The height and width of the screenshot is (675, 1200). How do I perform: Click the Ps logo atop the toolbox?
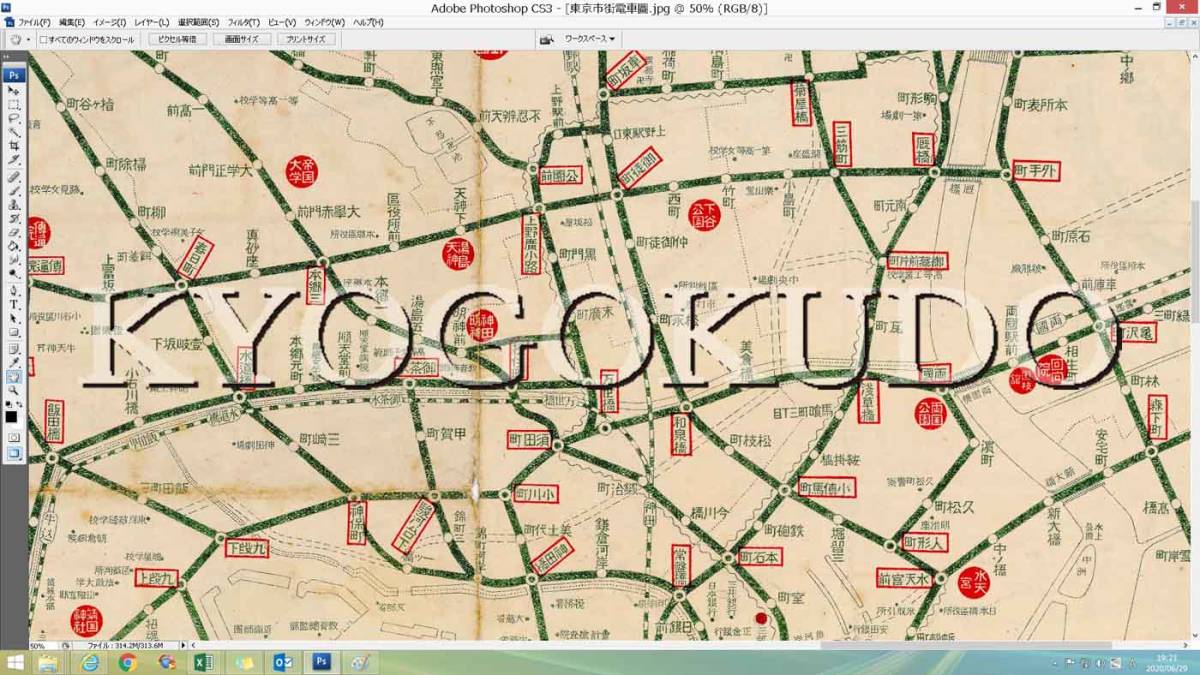tap(14, 74)
